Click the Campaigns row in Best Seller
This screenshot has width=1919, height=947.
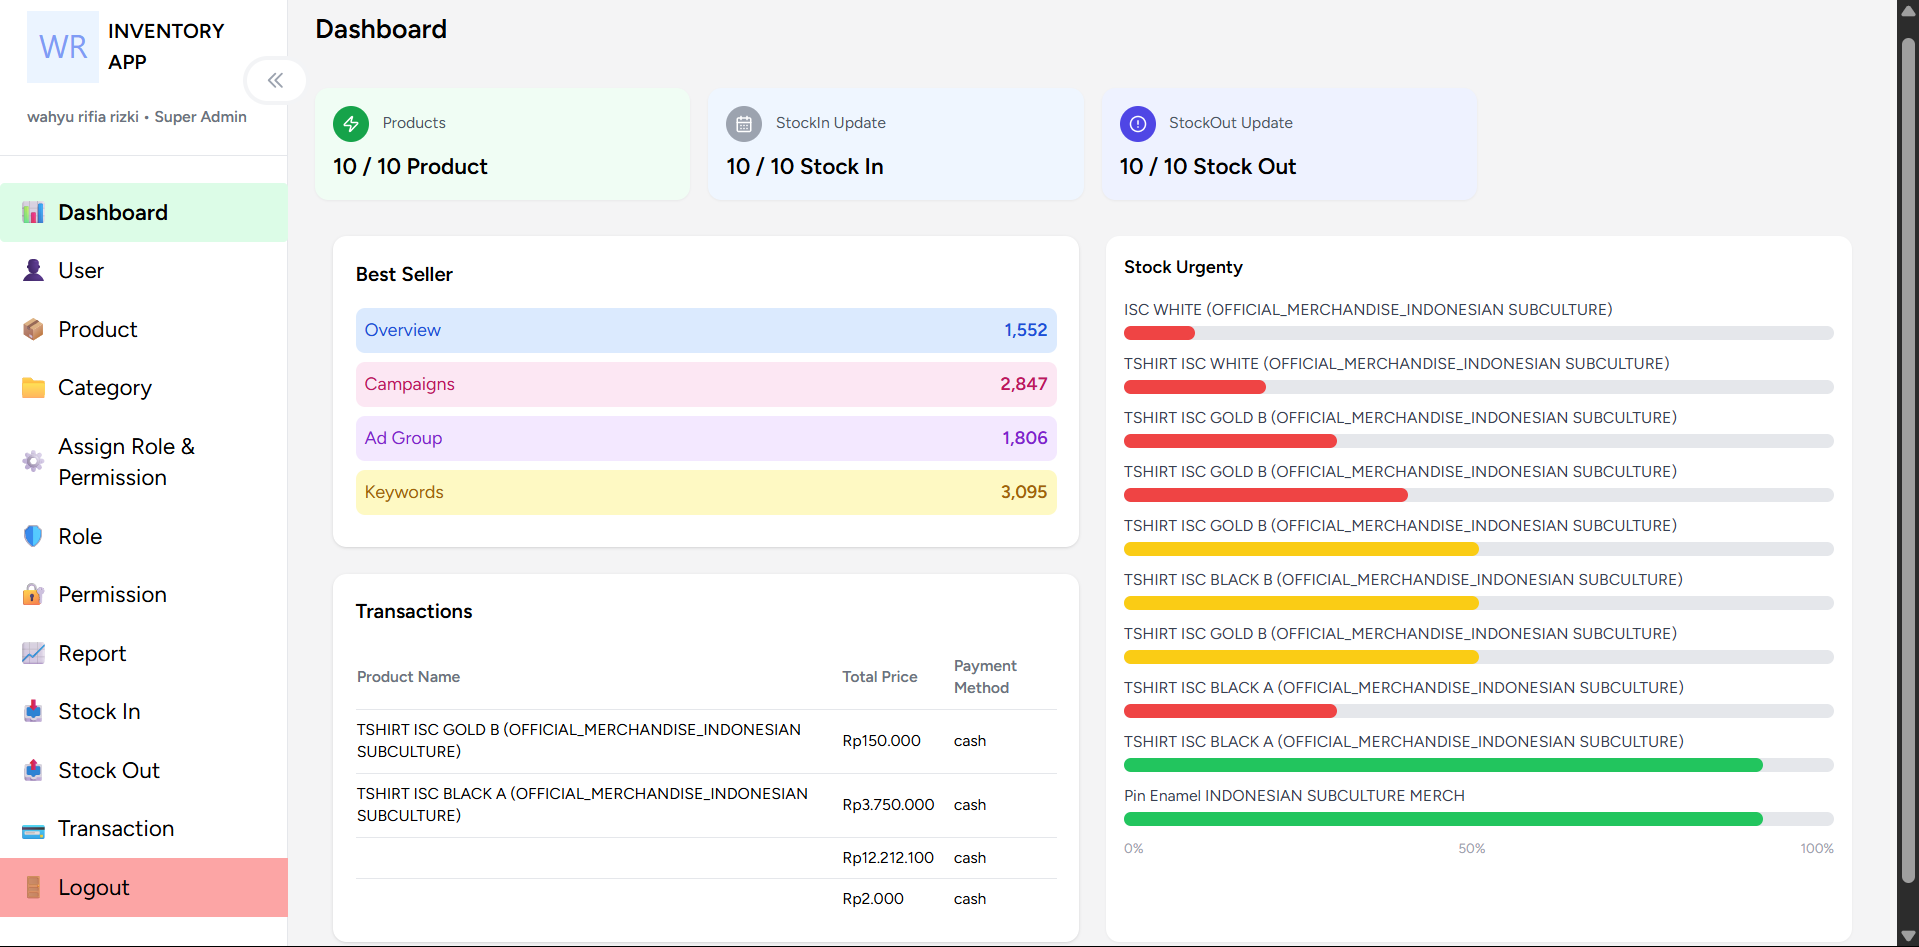[x=705, y=384]
